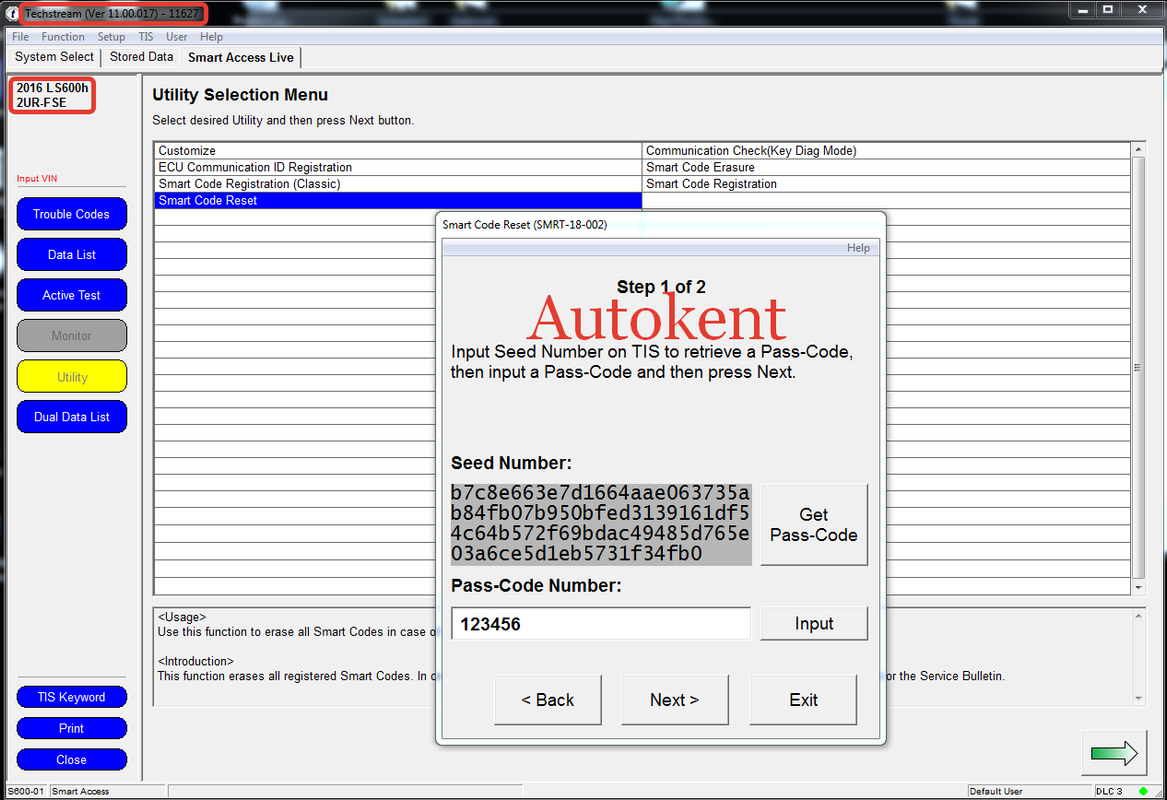Click the Pass-Code Number input field
1167x800 pixels.
[601, 624]
